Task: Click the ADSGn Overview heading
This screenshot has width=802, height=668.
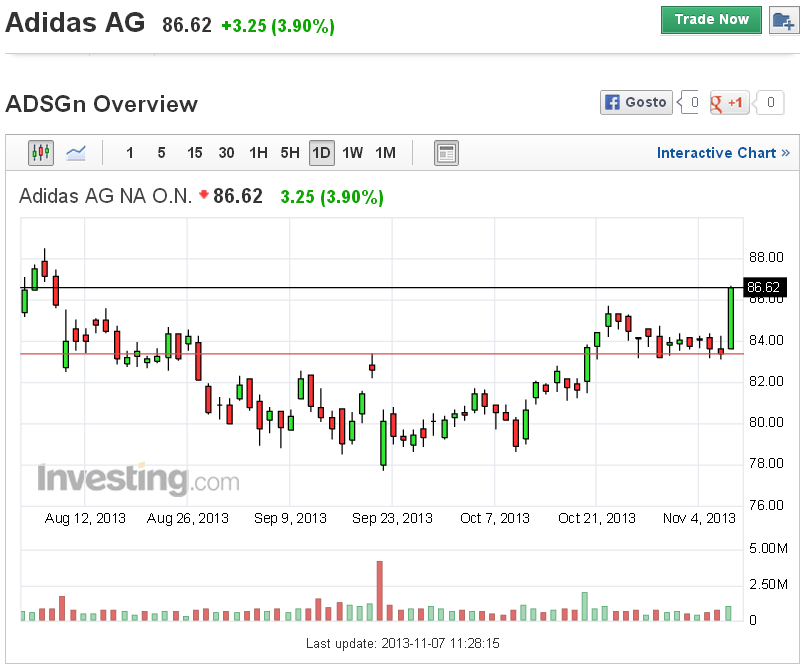Action: [x=101, y=104]
